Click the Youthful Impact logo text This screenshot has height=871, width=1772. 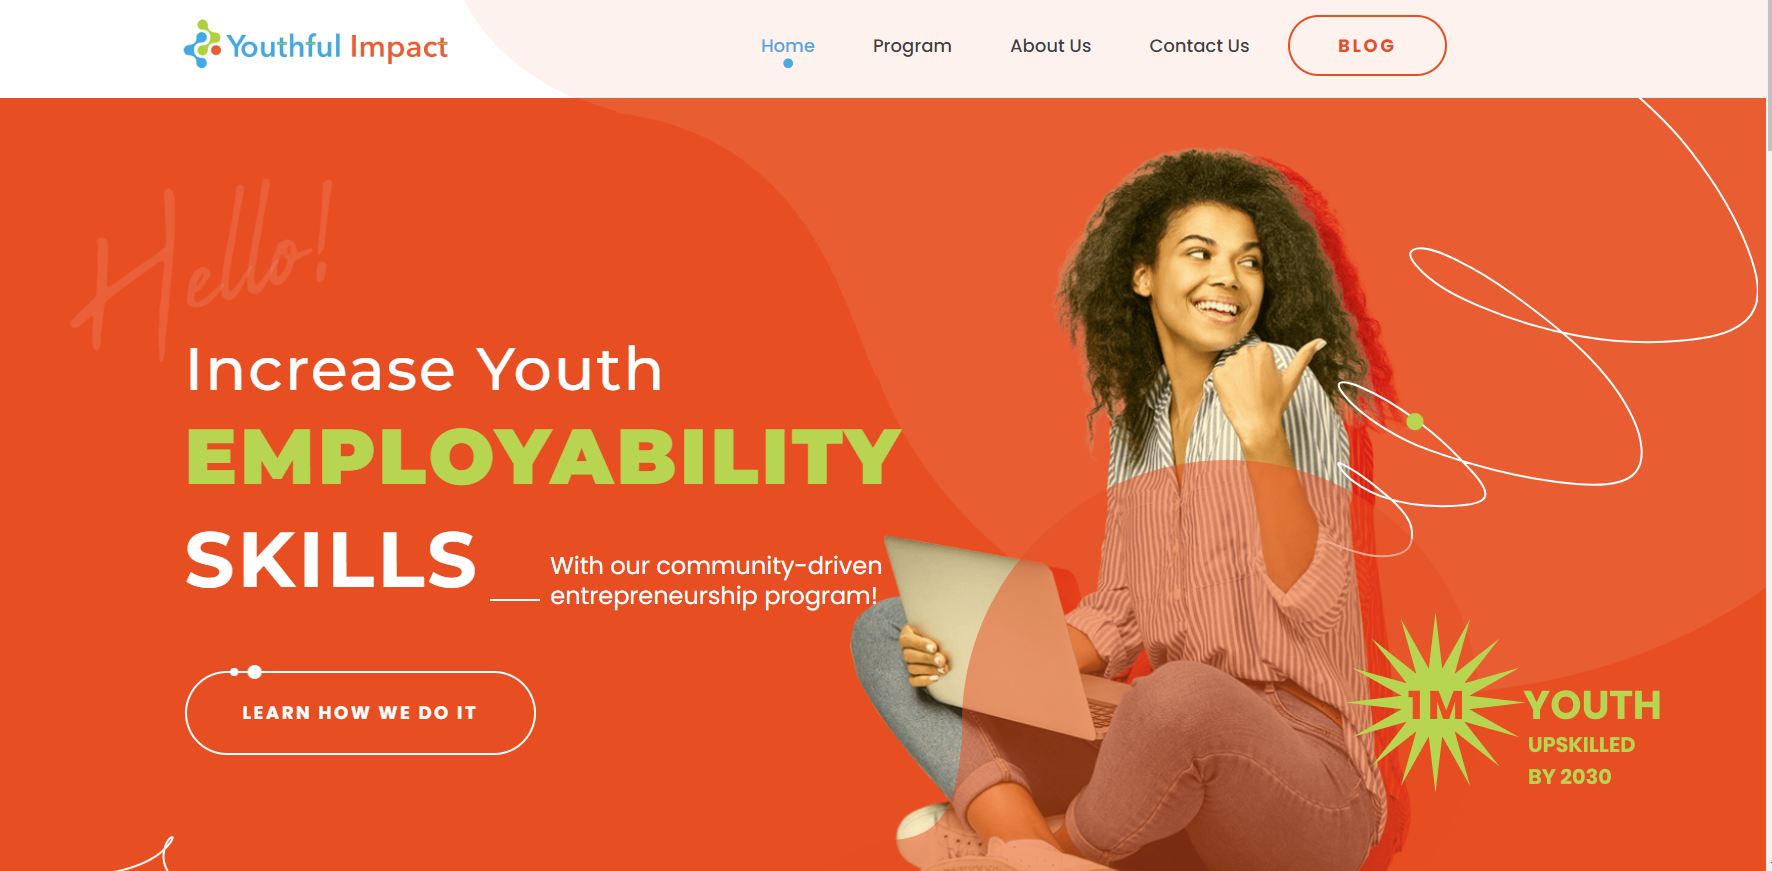[x=337, y=46]
